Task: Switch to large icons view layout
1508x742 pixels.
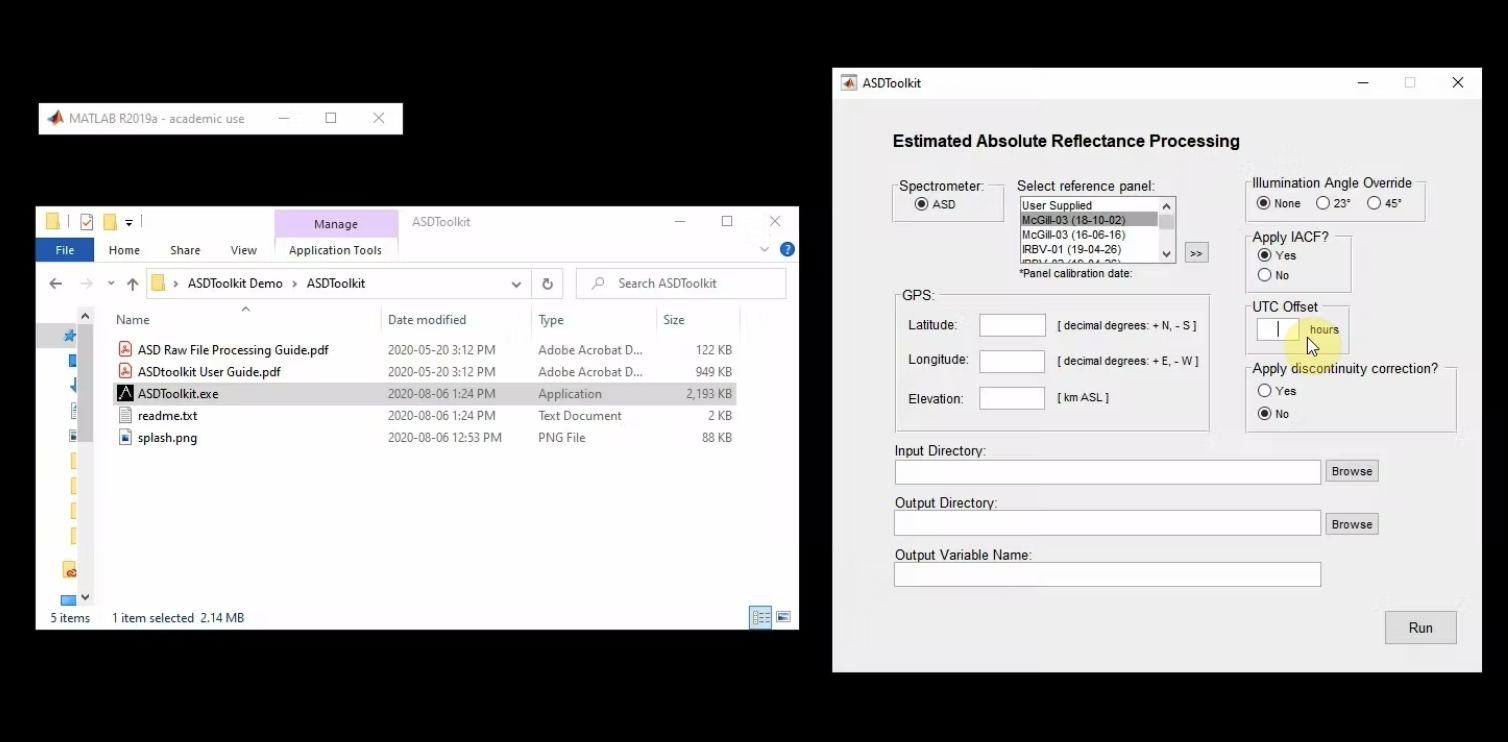Action: tap(783, 618)
